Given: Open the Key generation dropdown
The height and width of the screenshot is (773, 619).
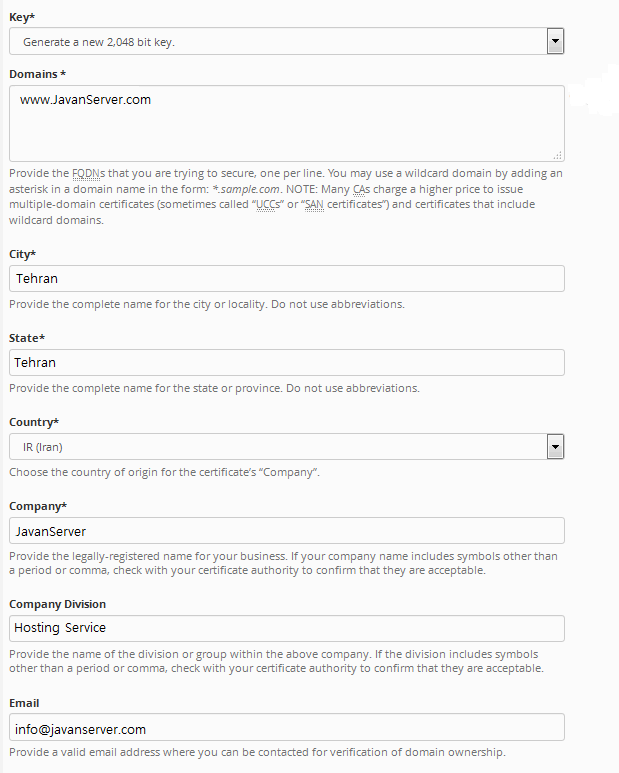Looking at the screenshot, I should pos(286,41).
